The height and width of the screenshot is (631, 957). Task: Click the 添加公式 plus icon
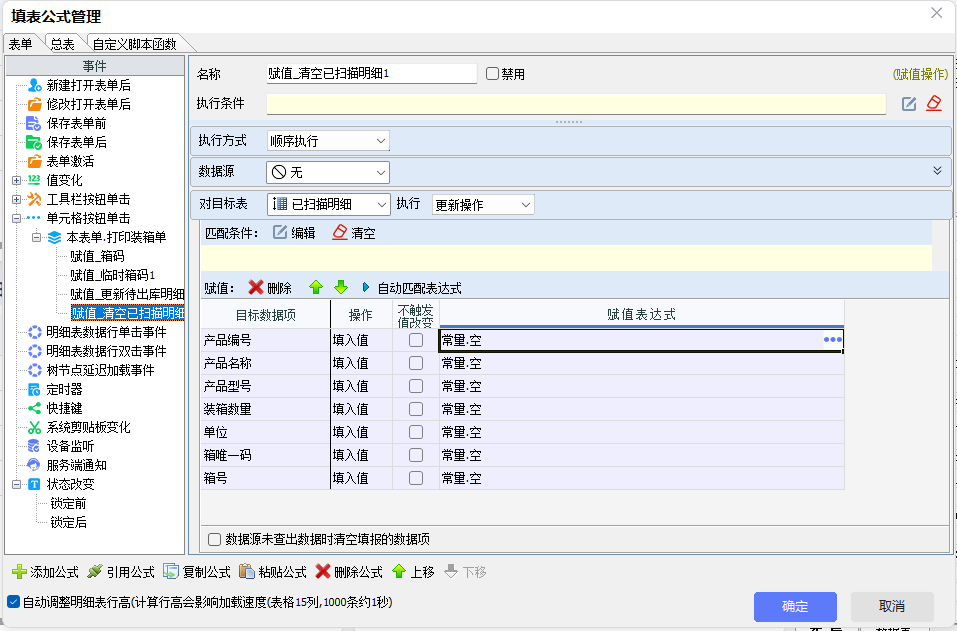(20, 572)
